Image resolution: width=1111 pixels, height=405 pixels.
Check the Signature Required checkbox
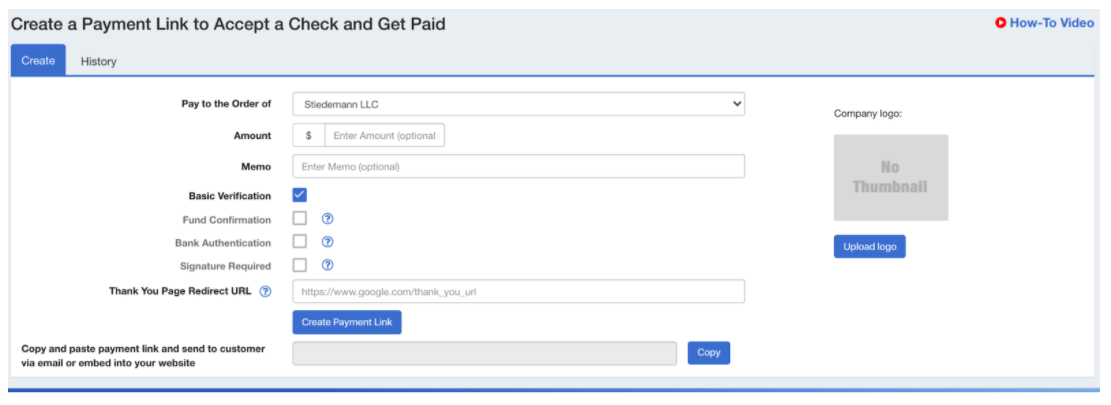tap(300, 265)
